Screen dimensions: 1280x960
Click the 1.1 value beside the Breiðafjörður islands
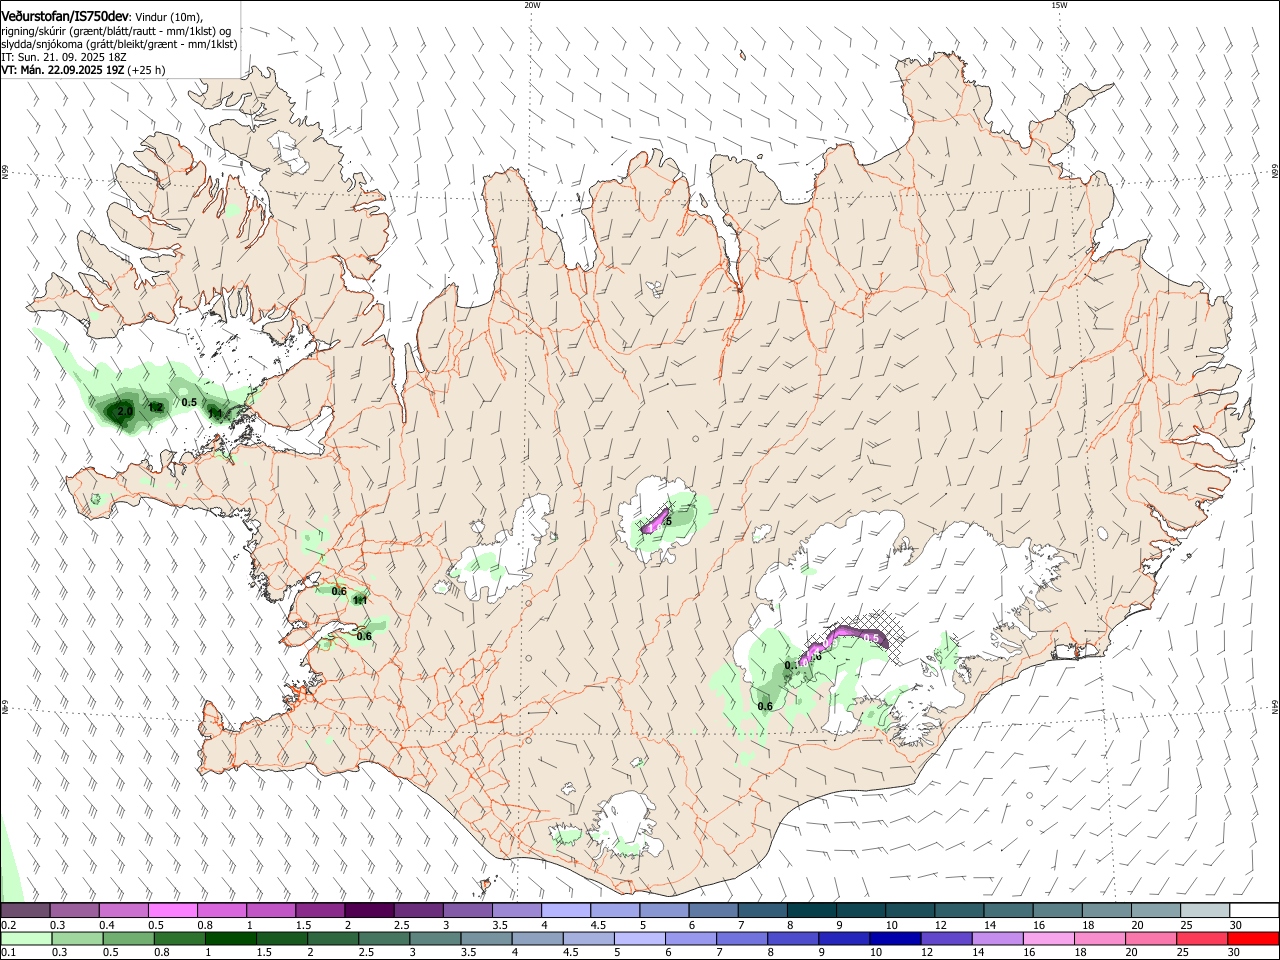pyautogui.click(x=215, y=412)
